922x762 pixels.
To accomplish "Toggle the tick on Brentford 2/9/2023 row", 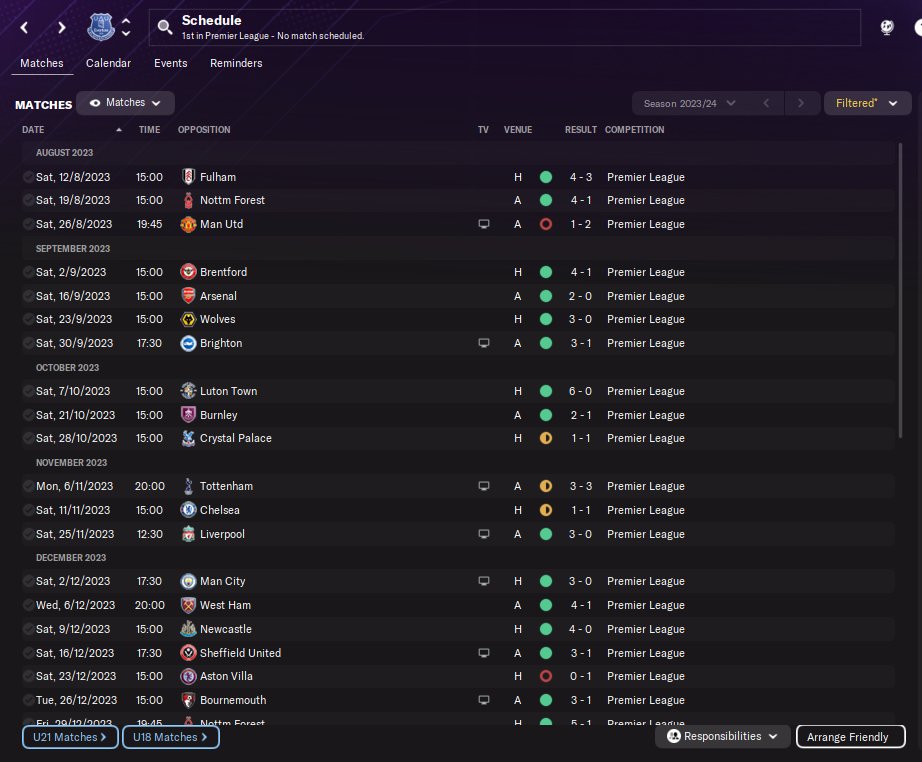I will click(x=28, y=272).
